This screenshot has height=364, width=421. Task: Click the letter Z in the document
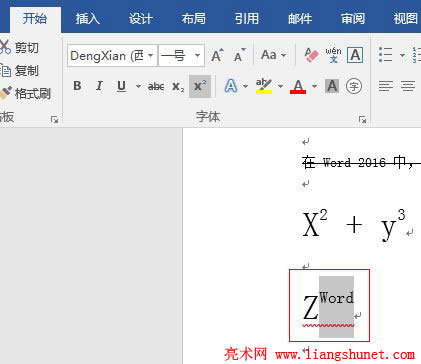coord(310,308)
